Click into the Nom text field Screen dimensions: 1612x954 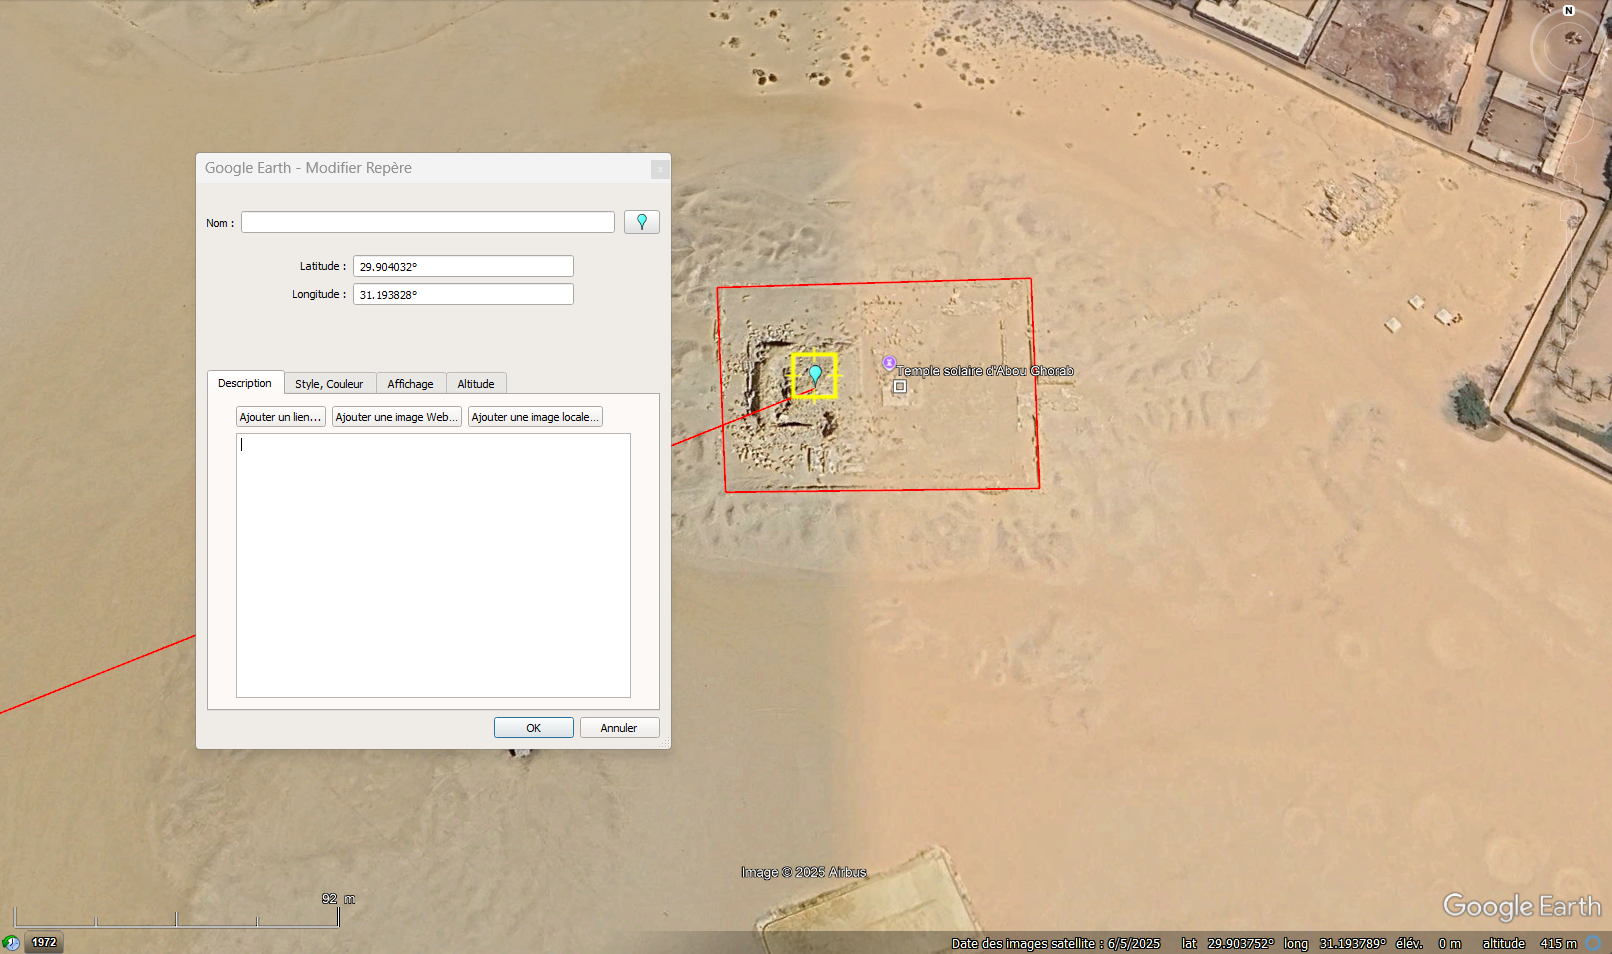click(428, 222)
